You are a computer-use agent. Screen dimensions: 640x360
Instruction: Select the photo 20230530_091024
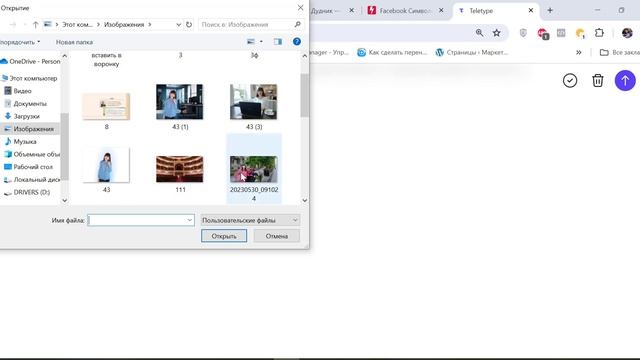pos(253,169)
